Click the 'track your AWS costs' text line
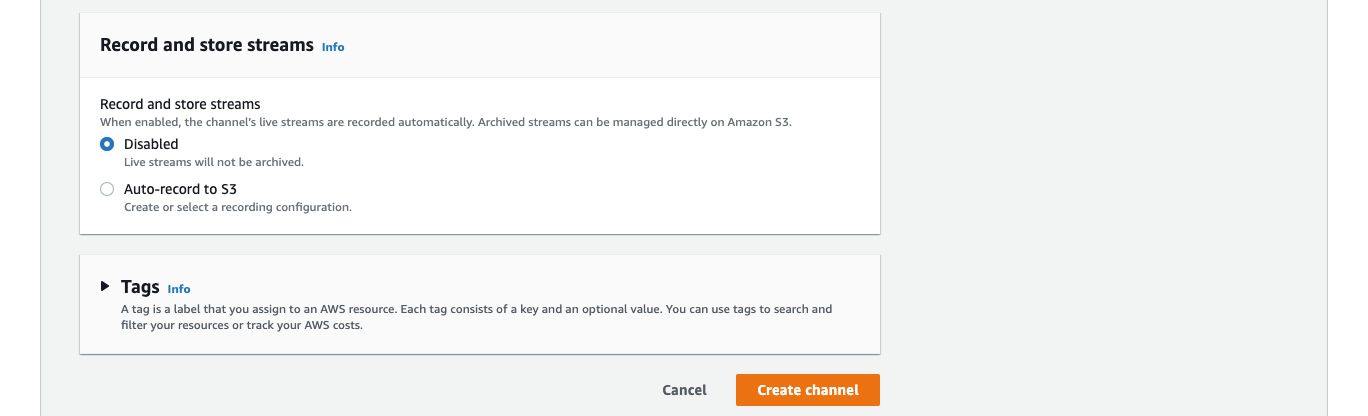Image resolution: width=1368 pixels, height=416 pixels. 241,325
